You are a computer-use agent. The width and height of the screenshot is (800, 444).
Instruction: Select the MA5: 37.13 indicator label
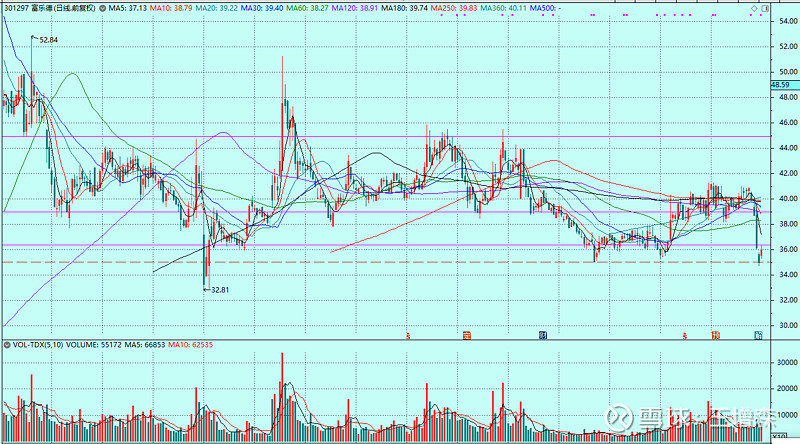click(x=128, y=9)
